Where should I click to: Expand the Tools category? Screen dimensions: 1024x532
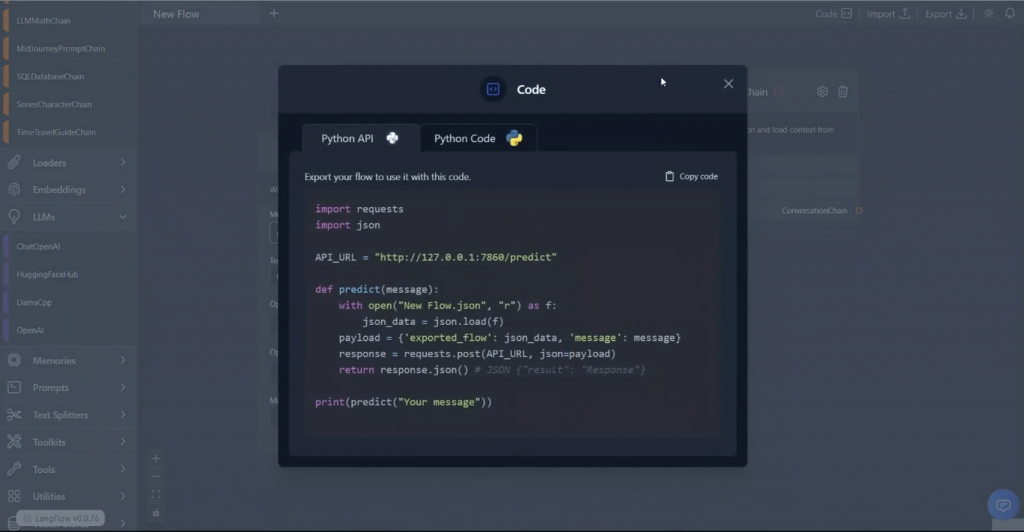68,469
